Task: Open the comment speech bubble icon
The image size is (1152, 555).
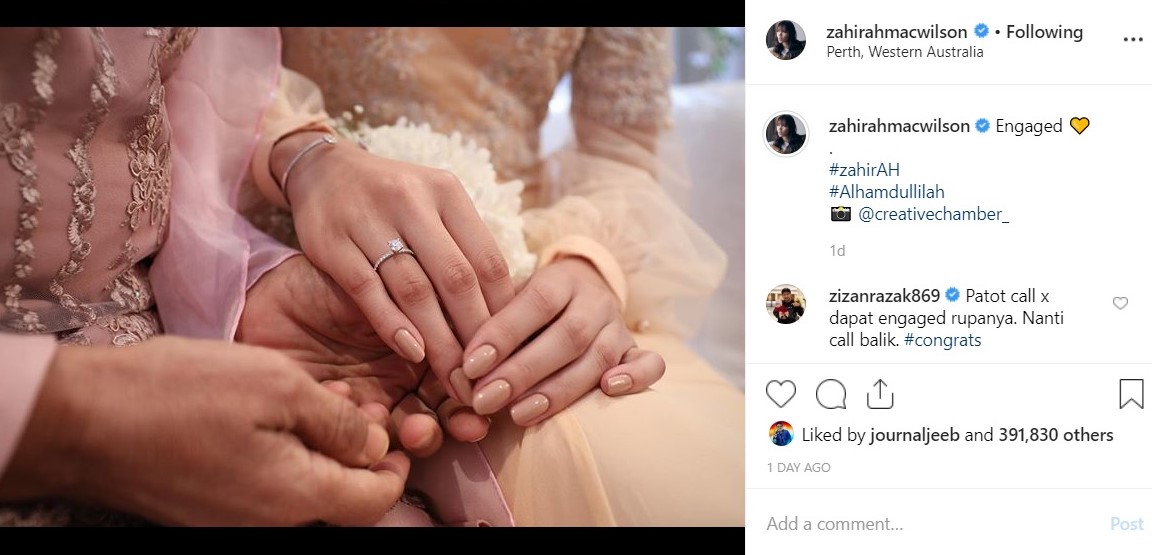Action: click(830, 394)
